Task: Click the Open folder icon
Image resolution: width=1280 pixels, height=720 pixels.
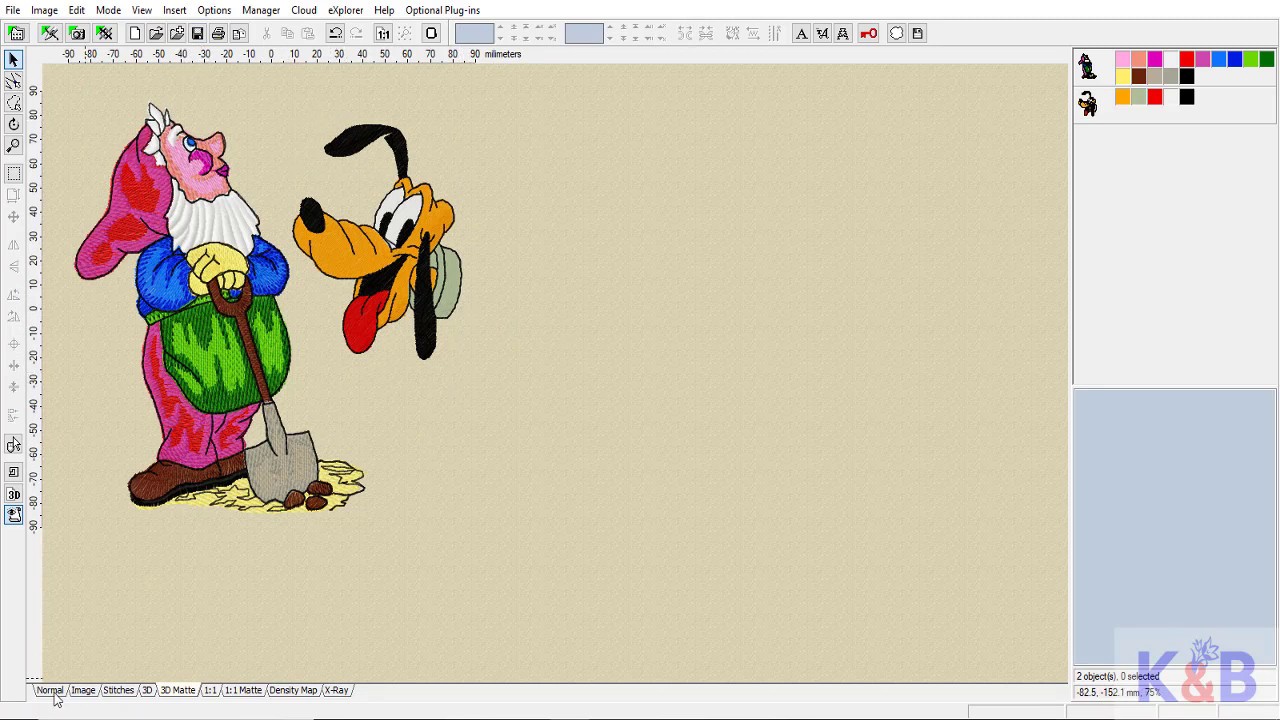Action: 156,34
